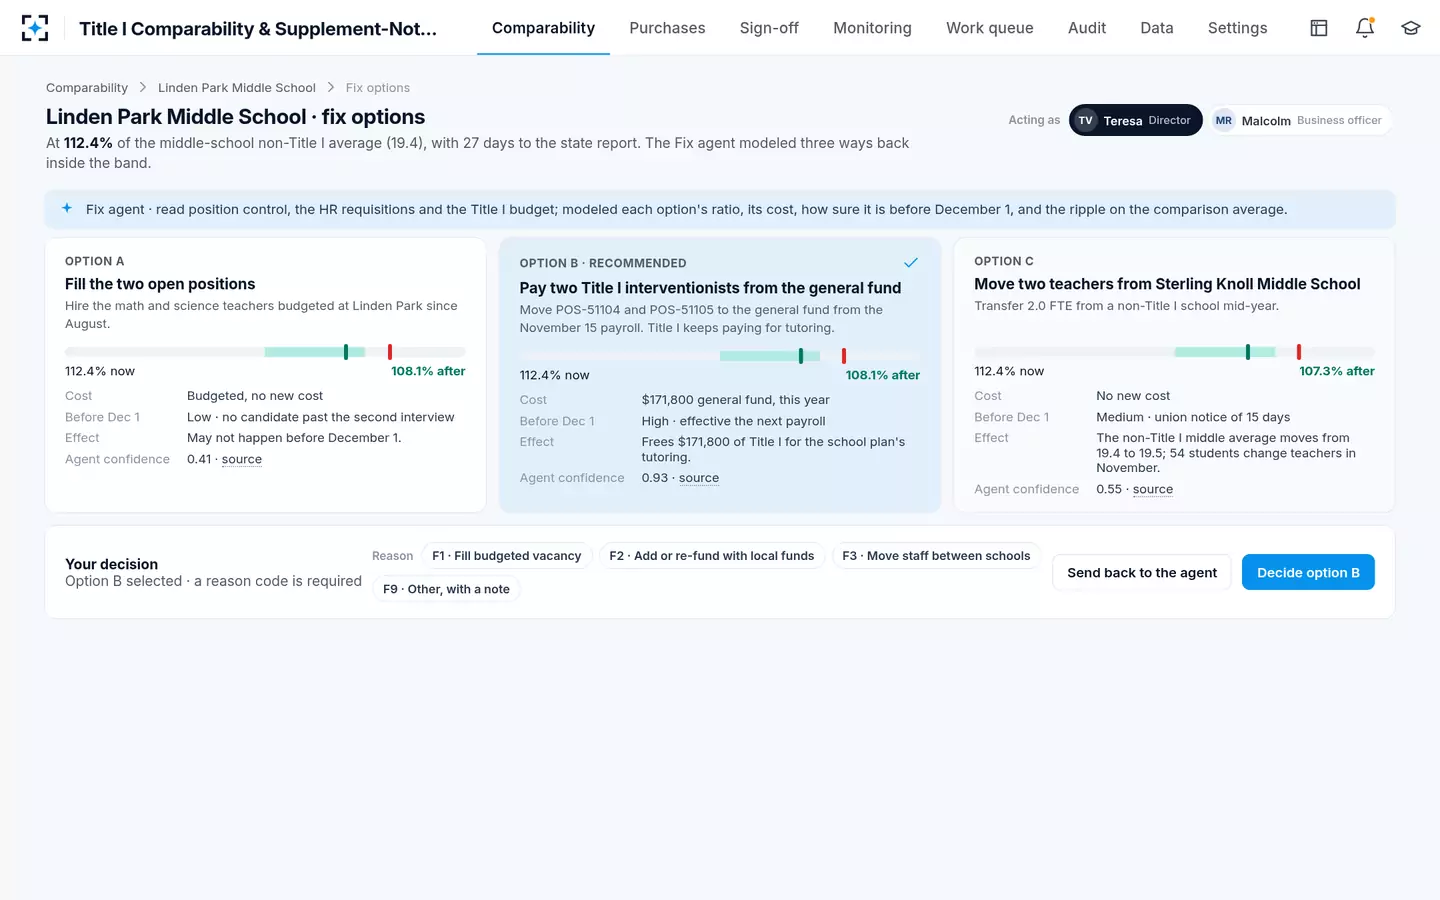
Task: Open the Data tab
Action: tap(1157, 28)
